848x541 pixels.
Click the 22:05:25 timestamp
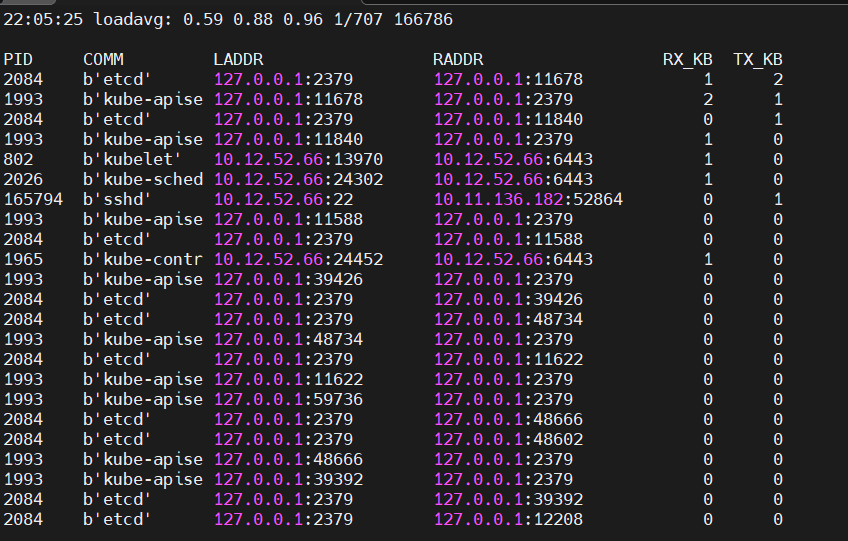tap(43, 19)
